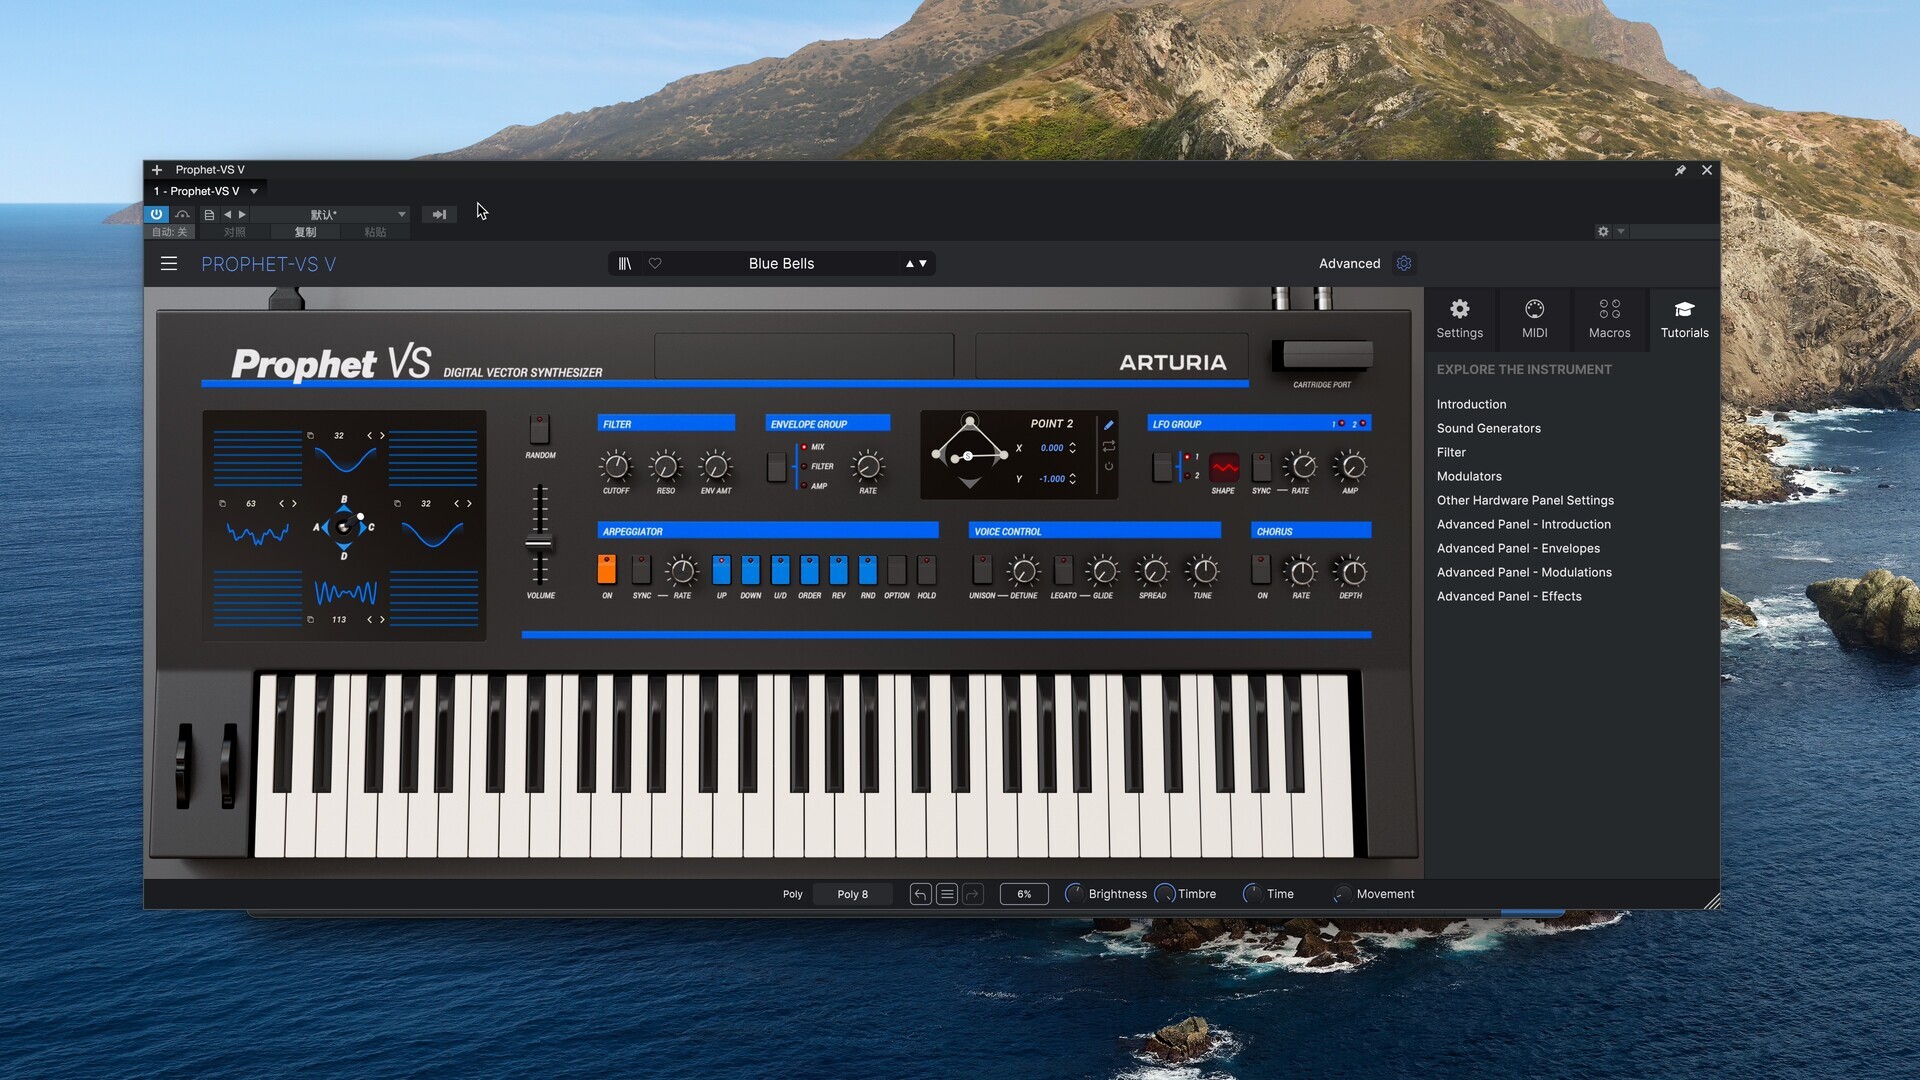Open Advanced Panel - Envelopes tutorial
This screenshot has height=1080, width=1920.
pos(1518,548)
